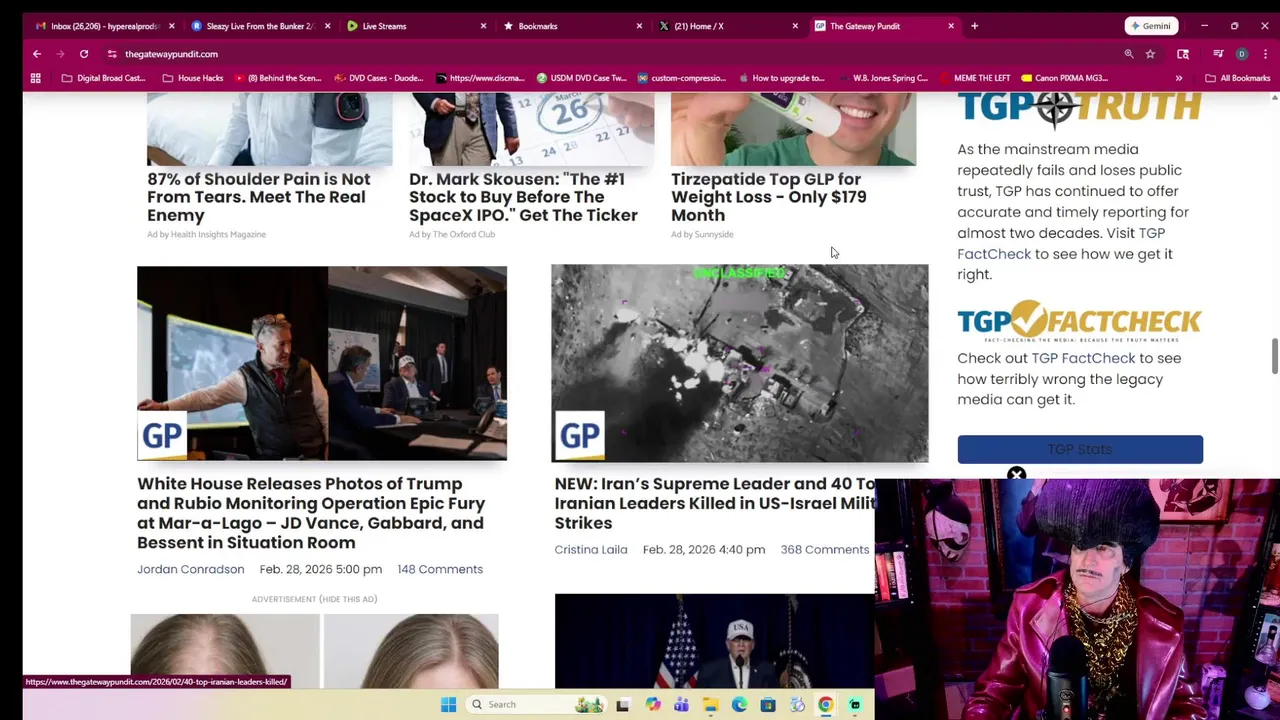Open Dr. Mark Skousen stock ad headline
The image size is (1280, 720).
click(x=523, y=197)
